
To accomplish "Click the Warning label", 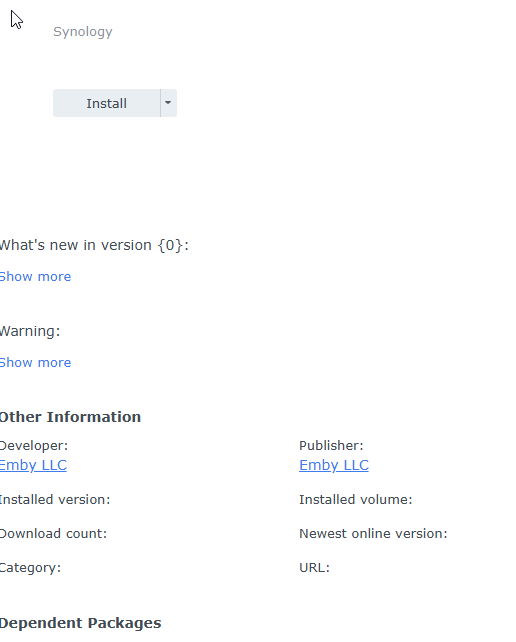I will (x=30, y=331).
